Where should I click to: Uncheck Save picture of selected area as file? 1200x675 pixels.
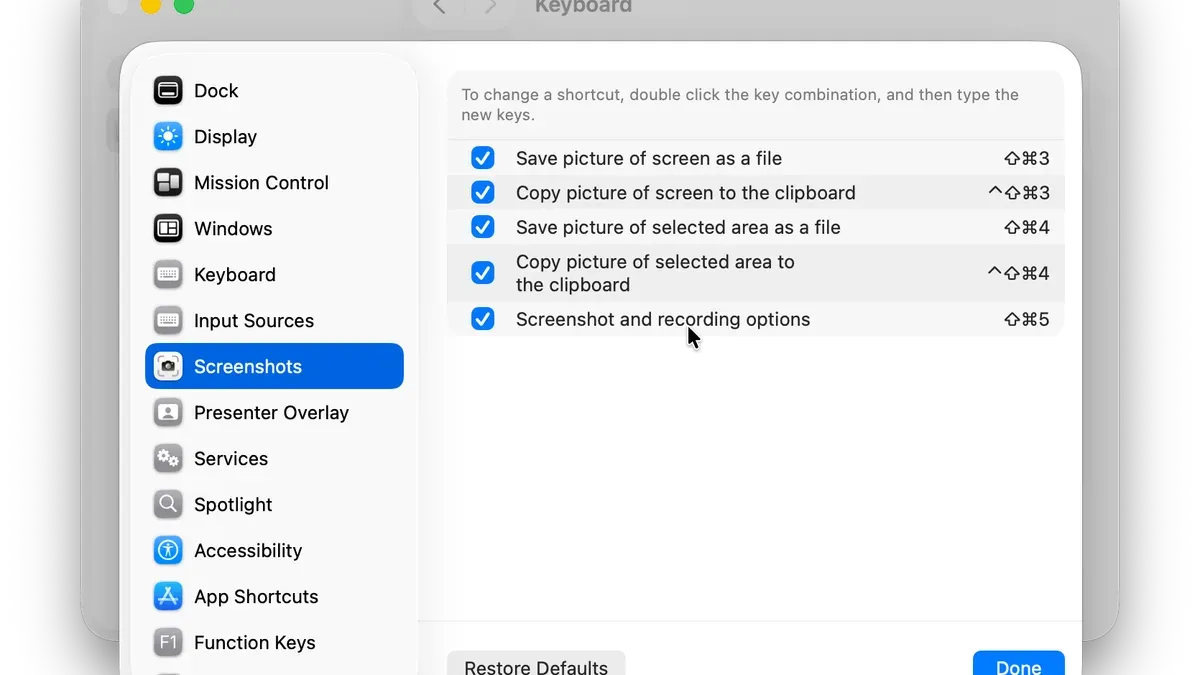click(x=483, y=227)
